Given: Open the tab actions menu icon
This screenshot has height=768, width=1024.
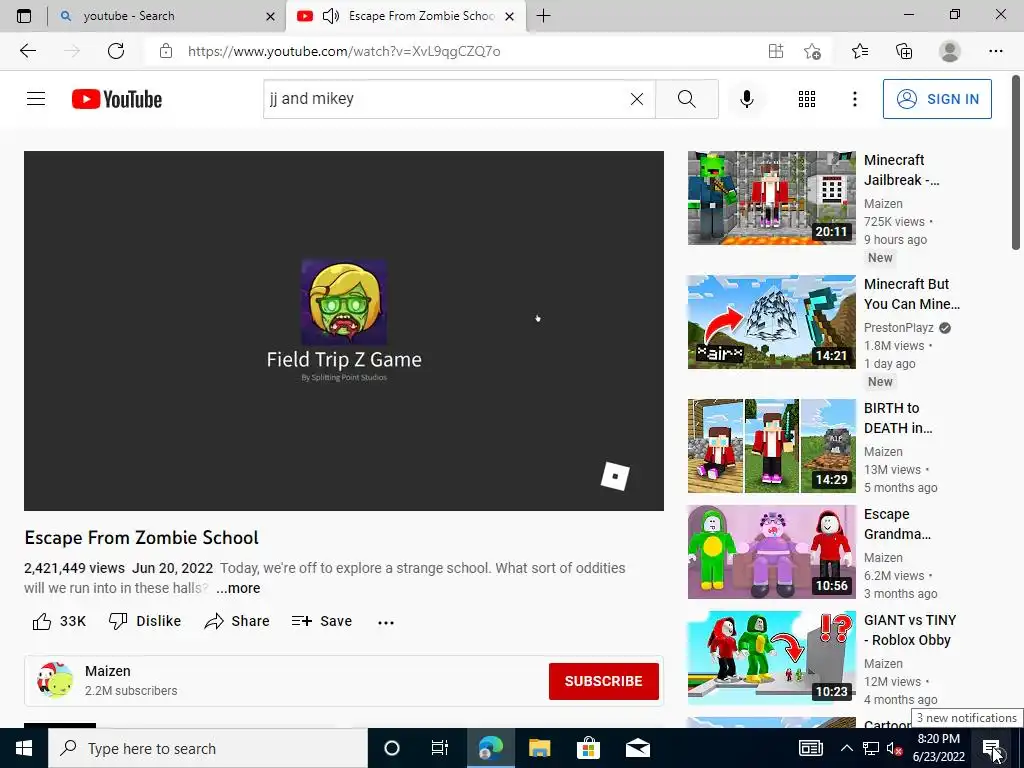Looking at the screenshot, I should tap(24, 16).
